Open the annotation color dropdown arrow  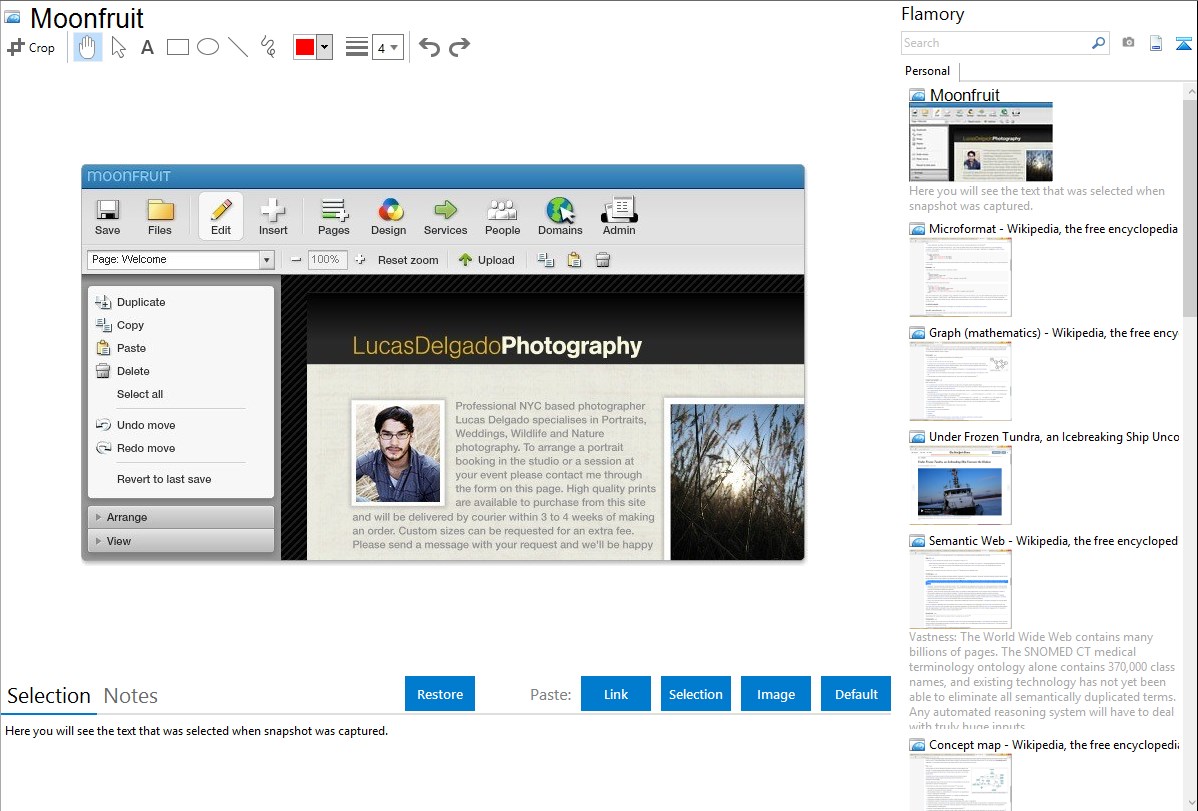click(x=325, y=47)
